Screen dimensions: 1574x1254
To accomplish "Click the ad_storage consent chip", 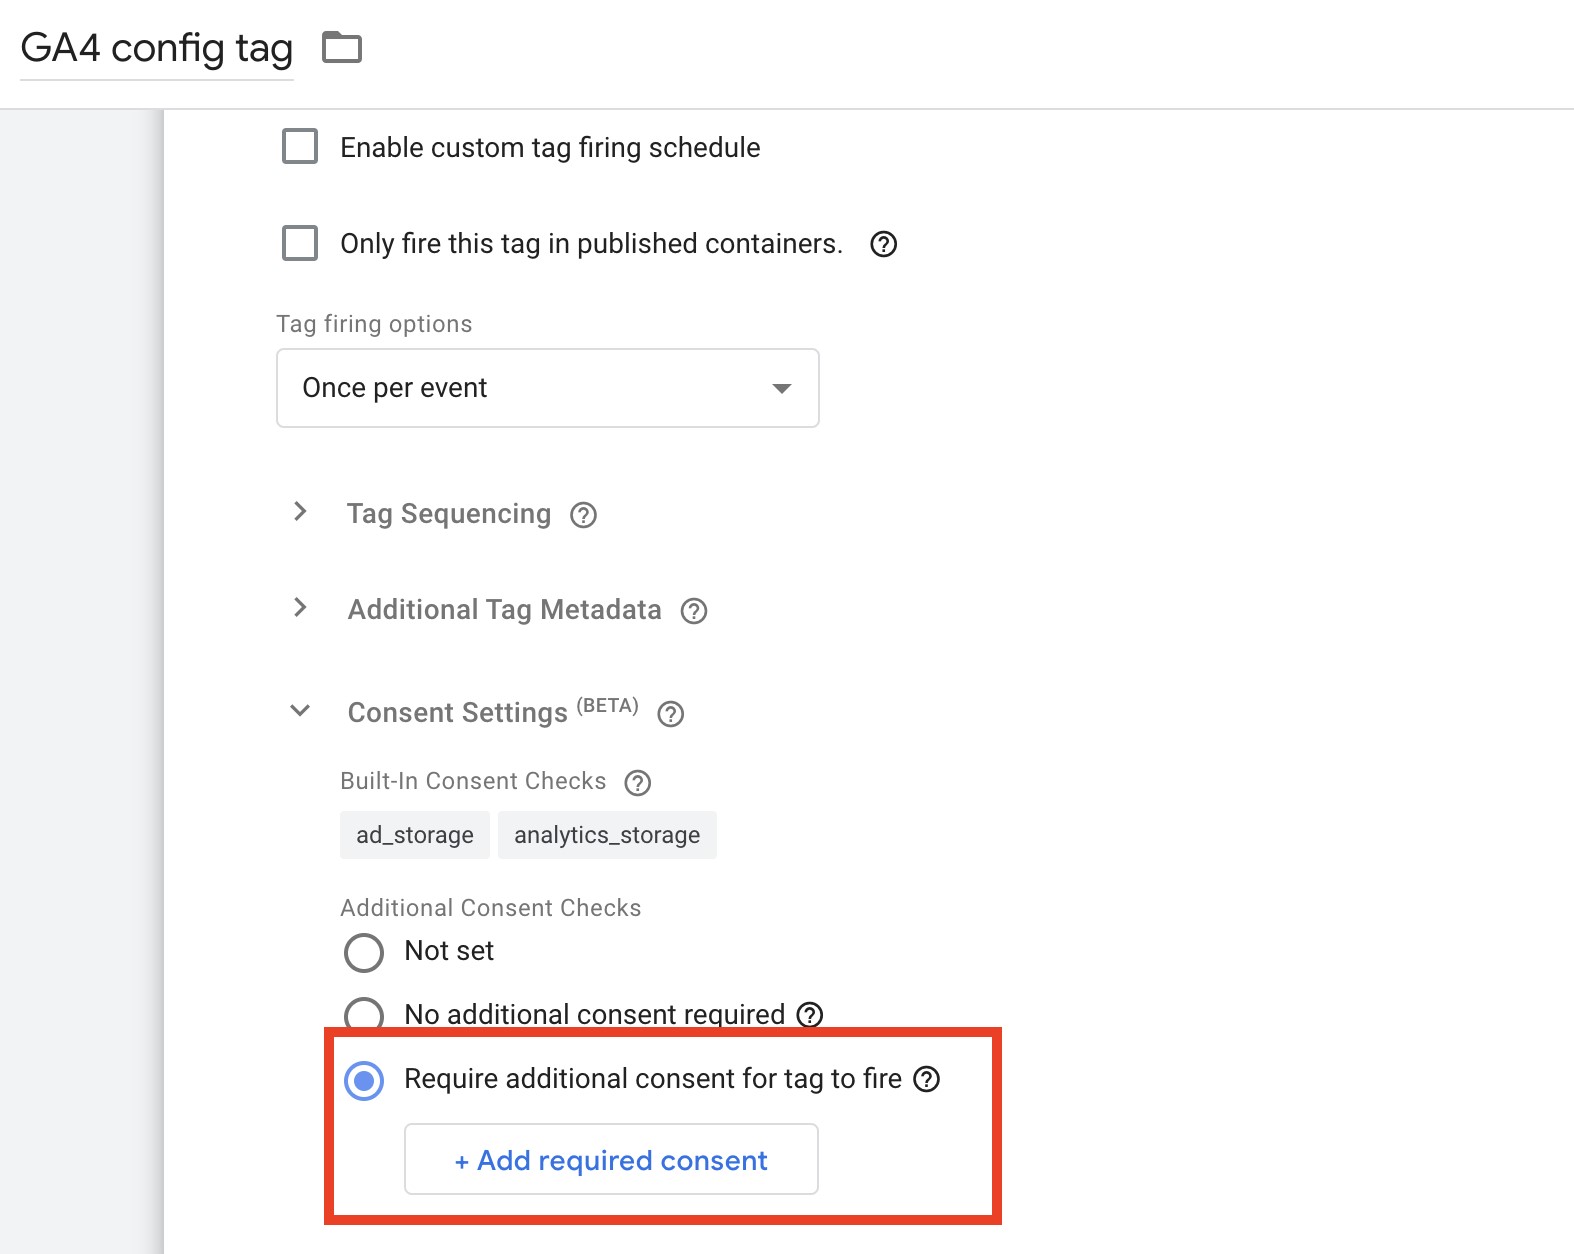I will (x=415, y=835).
